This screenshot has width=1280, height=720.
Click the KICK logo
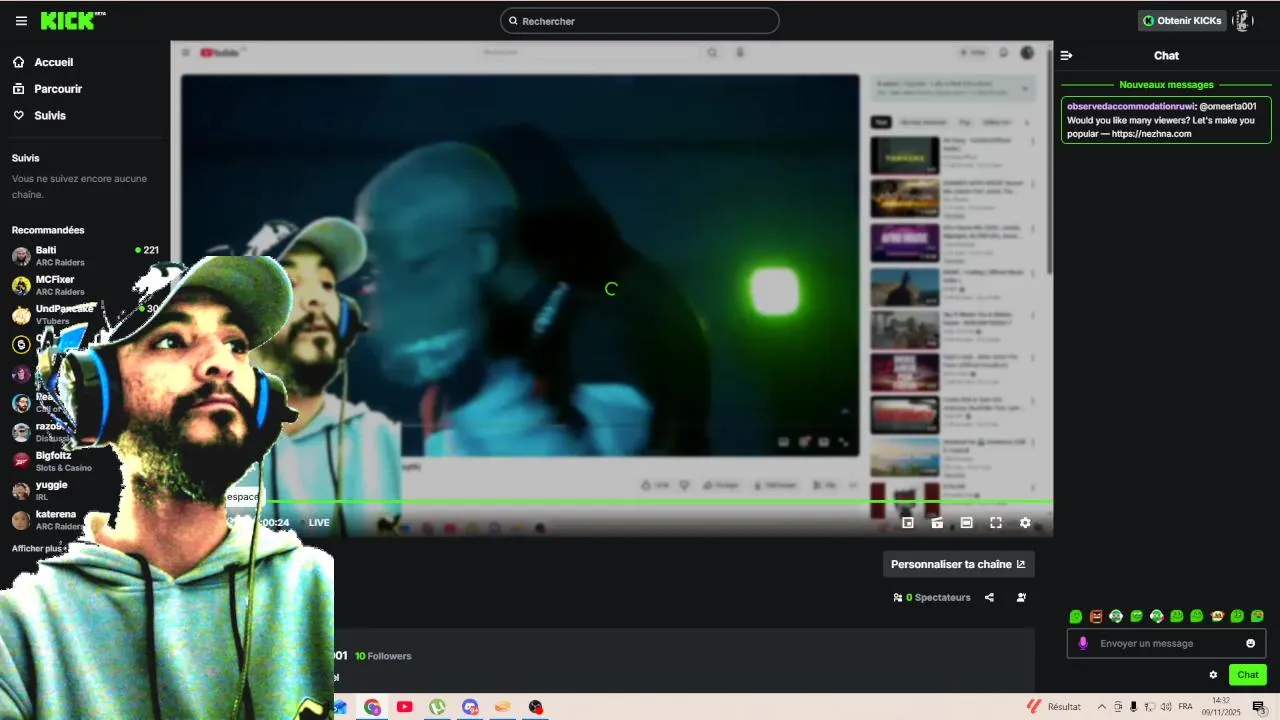[73, 20]
